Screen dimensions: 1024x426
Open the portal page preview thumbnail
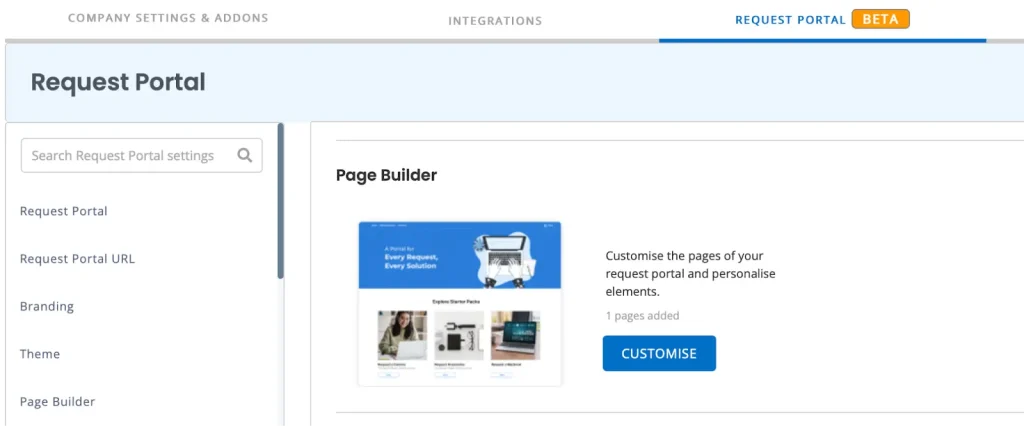(460, 303)
